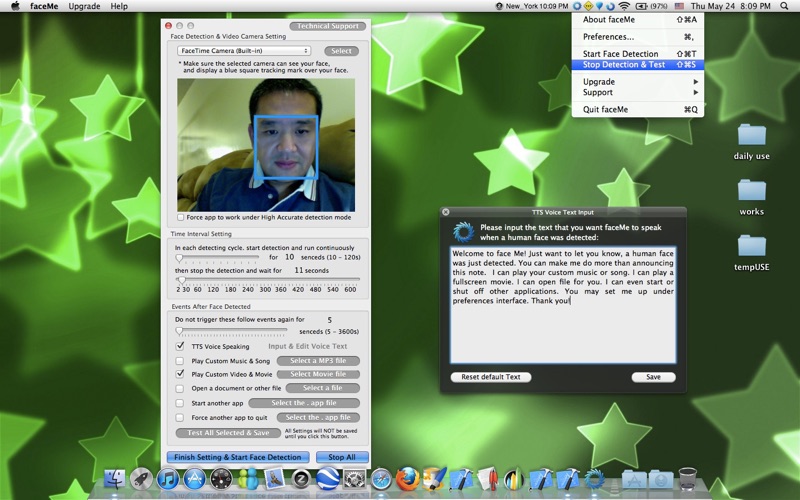Click Finish Setting & Start Face Detection

[x=238, y=457]
